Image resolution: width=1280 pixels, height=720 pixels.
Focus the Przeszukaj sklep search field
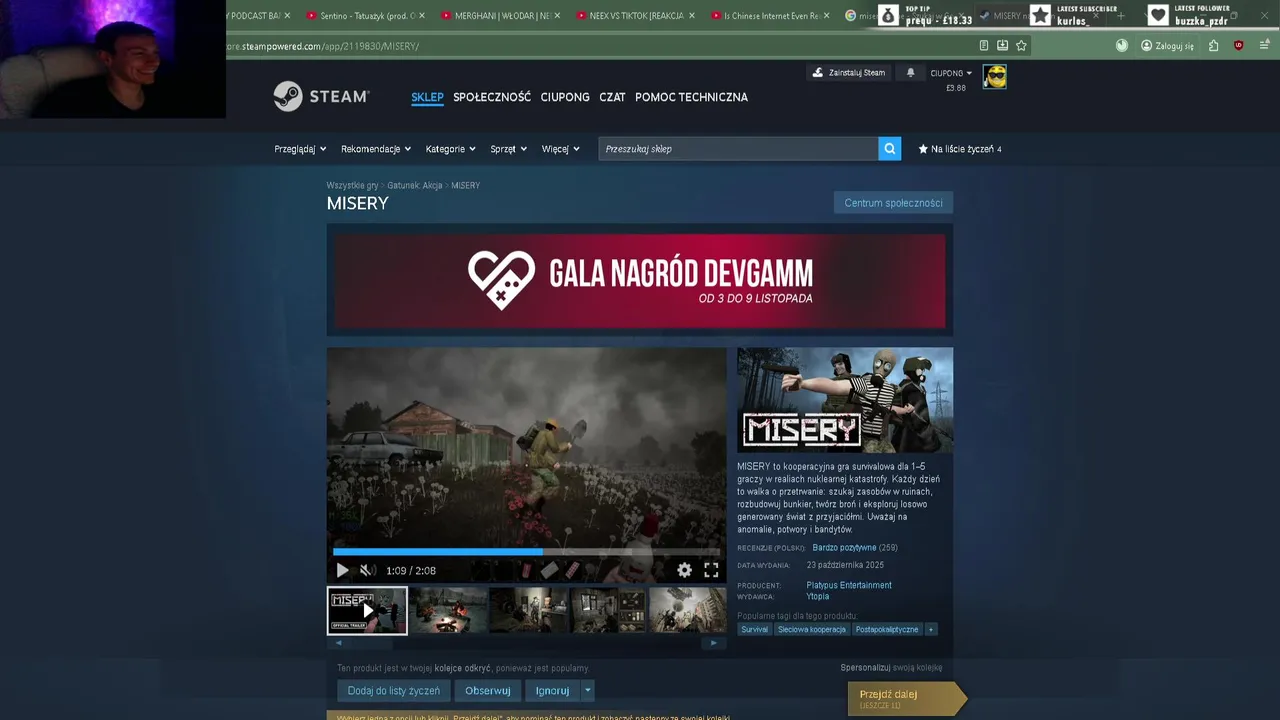[738, 149]
